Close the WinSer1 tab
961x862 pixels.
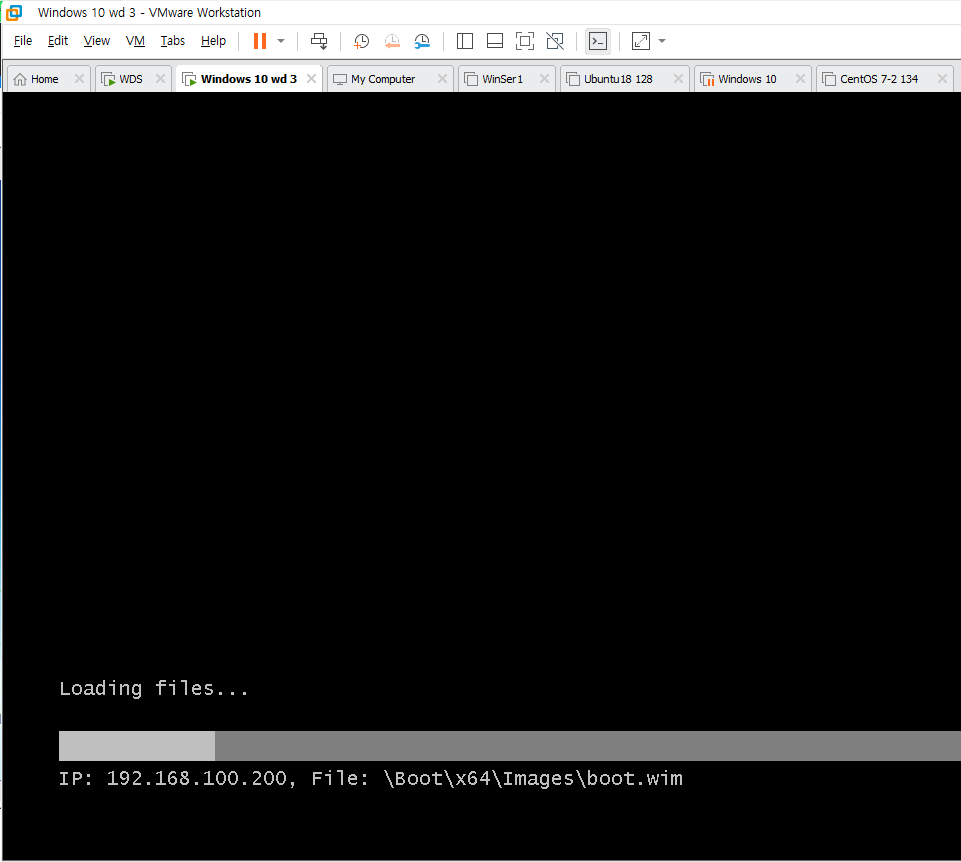(544, 78)
